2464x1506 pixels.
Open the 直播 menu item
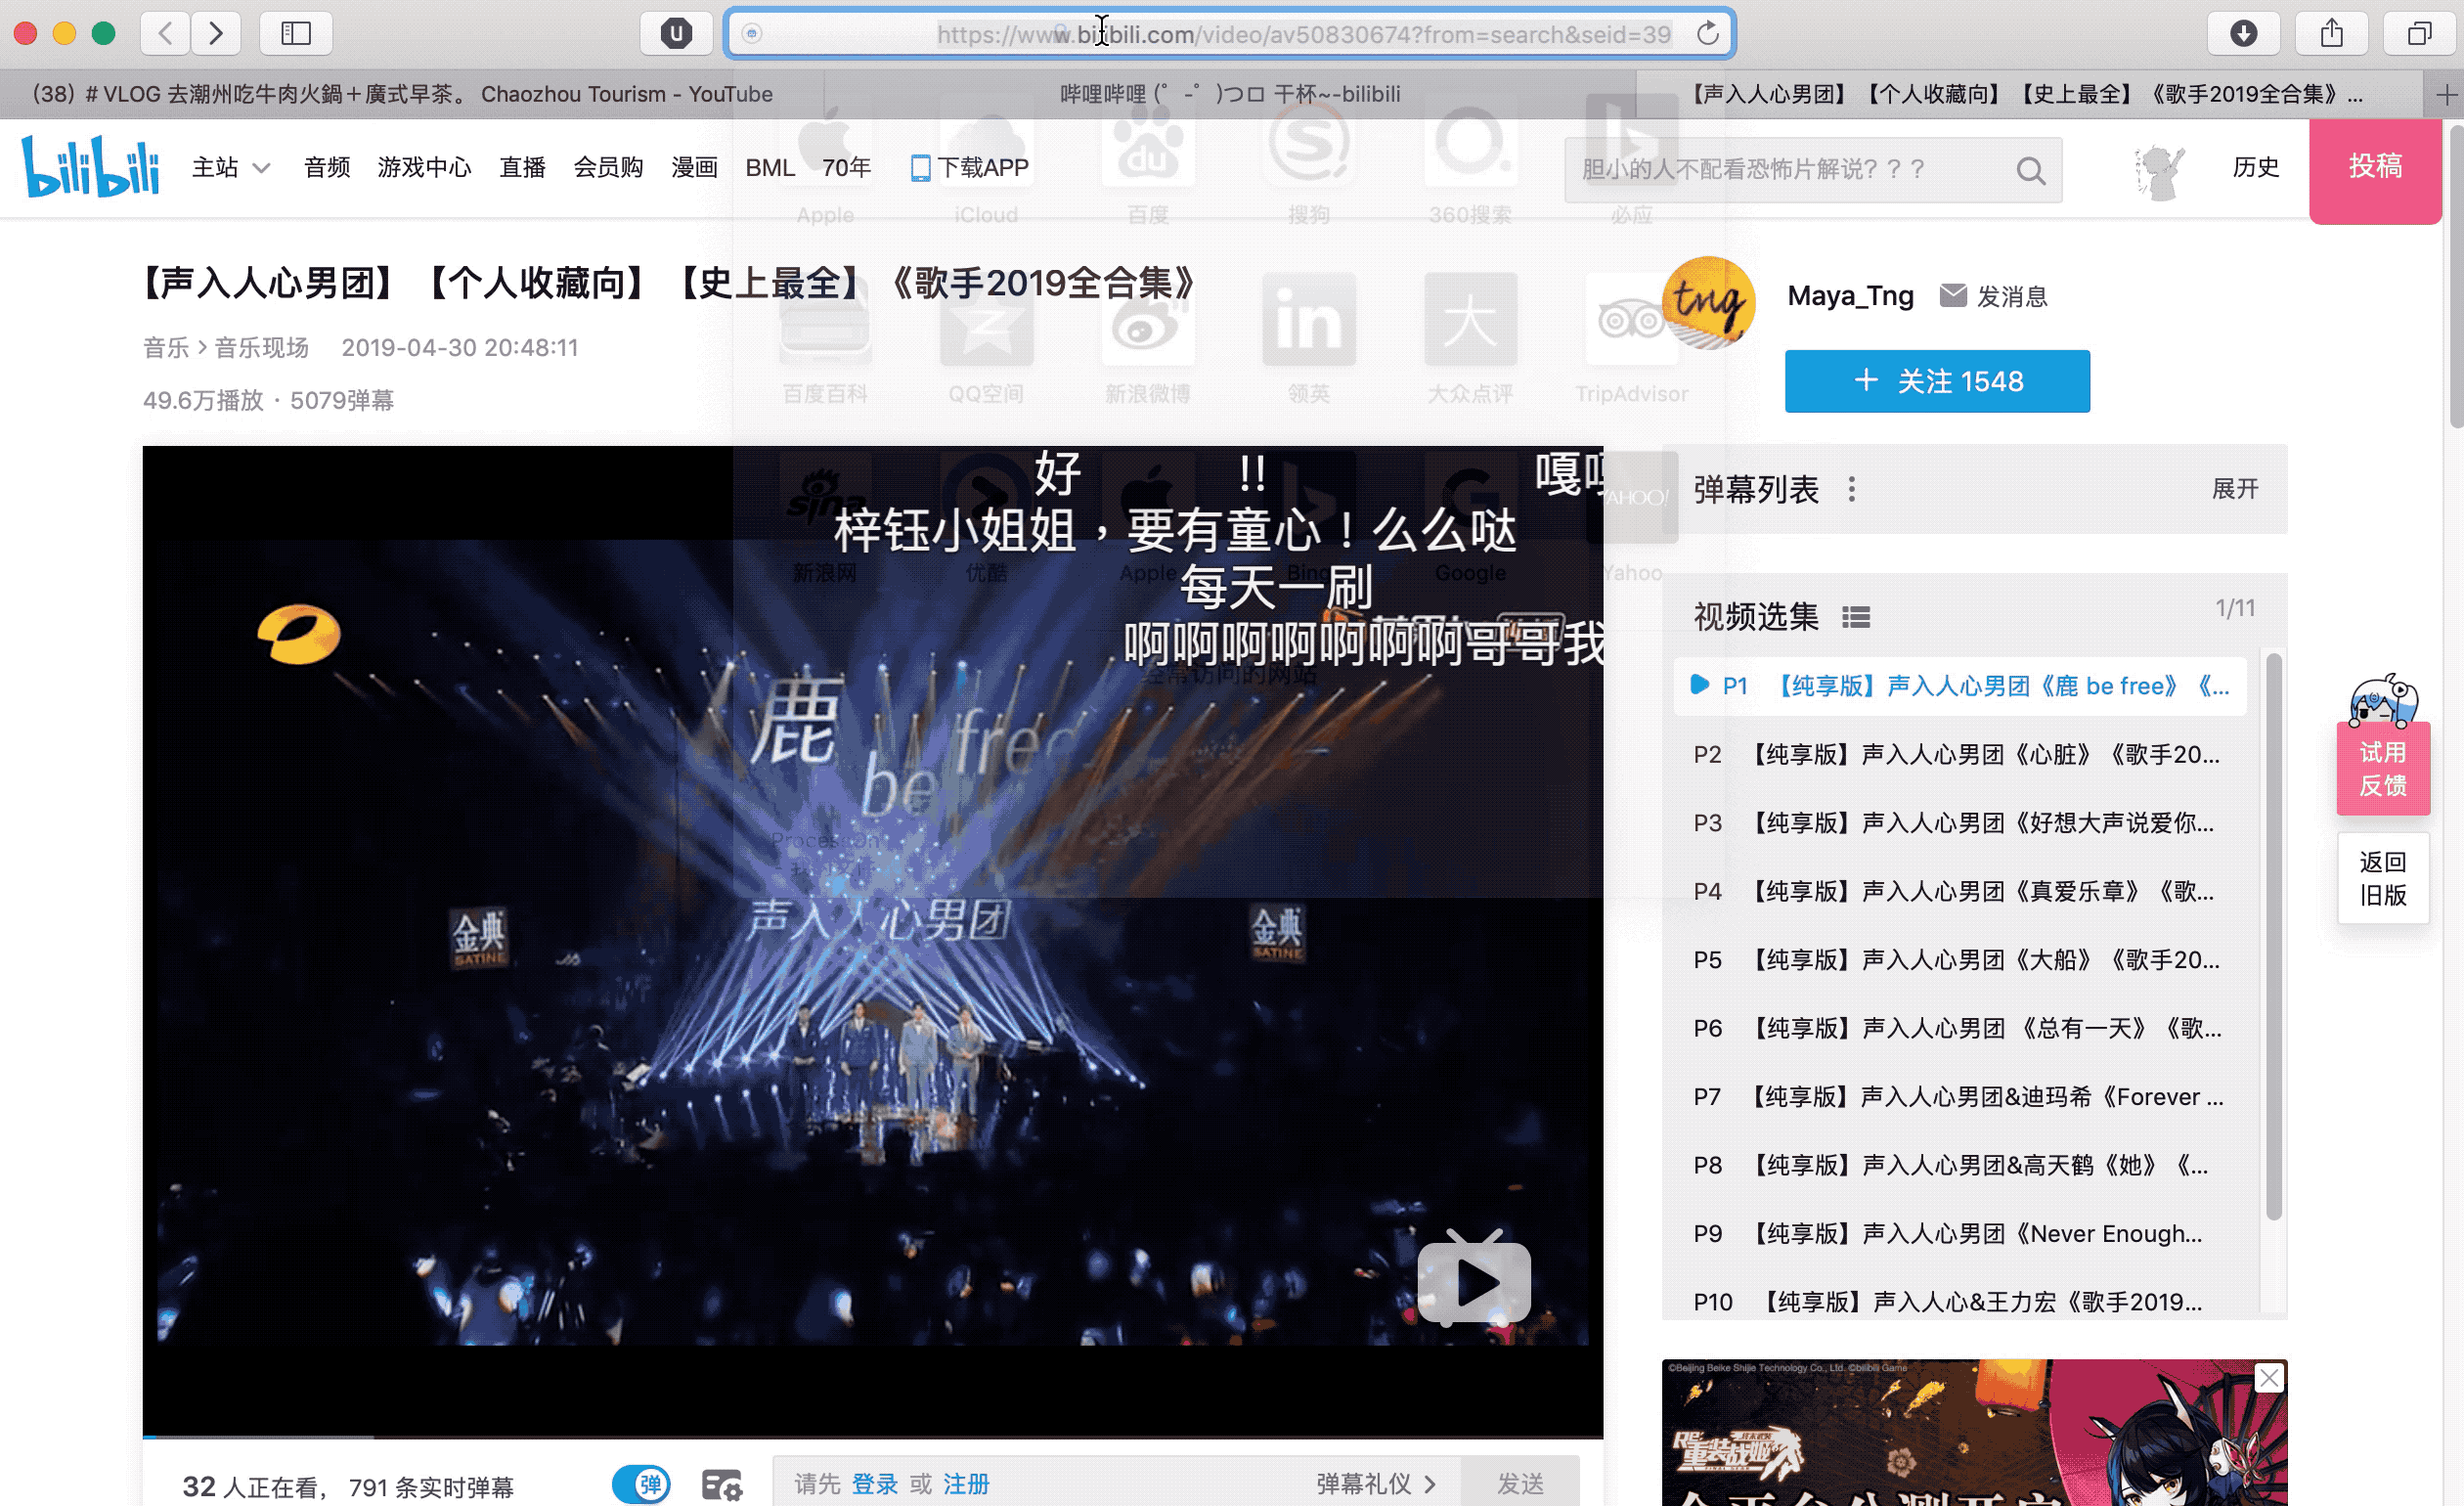pos(522,168)
